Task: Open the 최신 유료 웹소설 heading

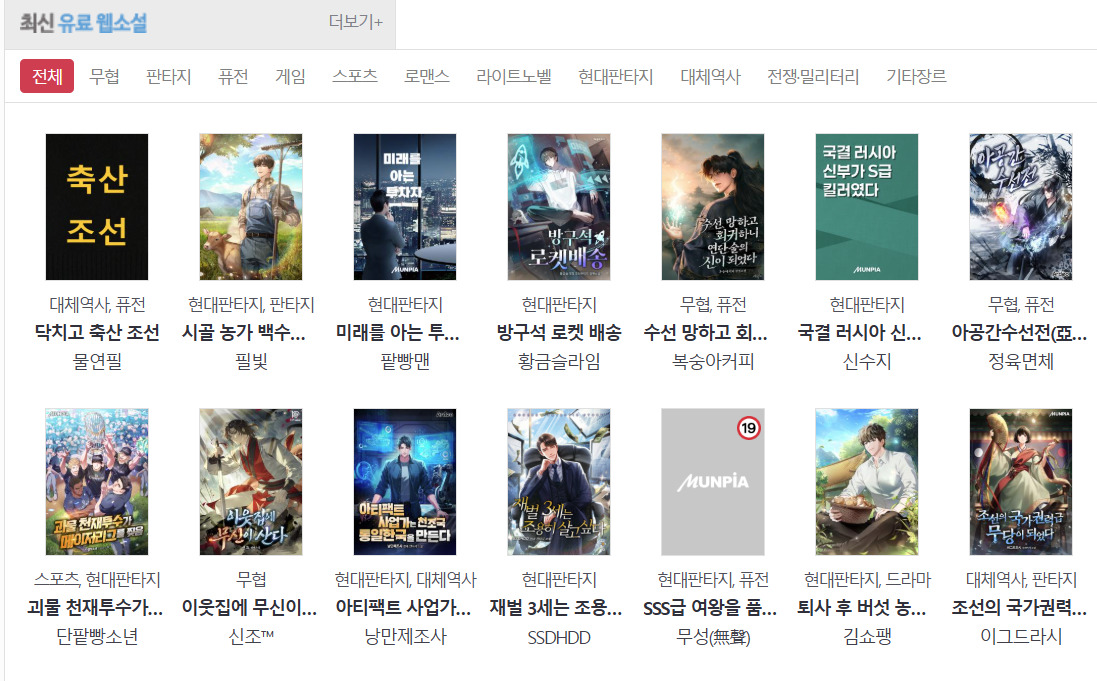Action: pyautogui.click(x=83, y=22)
